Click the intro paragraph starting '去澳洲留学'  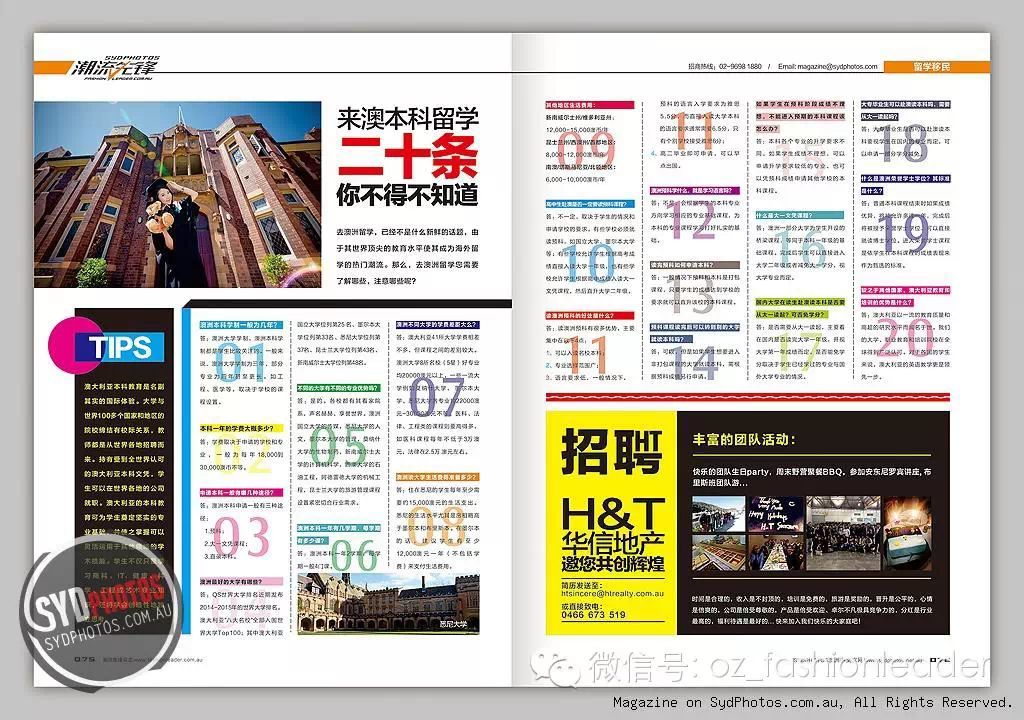tap(408, 256)
